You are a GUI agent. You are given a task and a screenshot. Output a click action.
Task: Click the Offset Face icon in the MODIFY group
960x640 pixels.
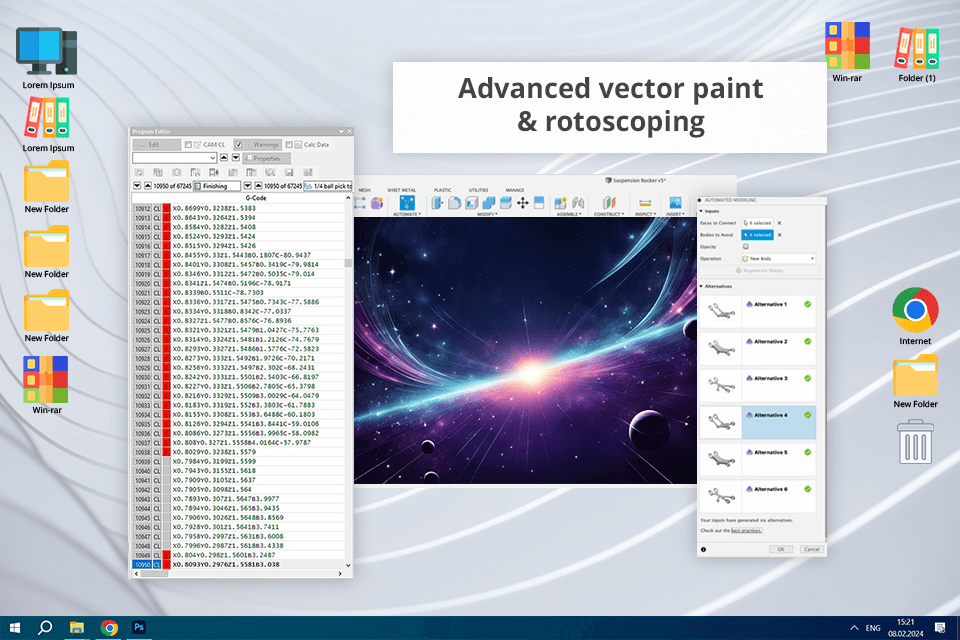coord(506,203)
